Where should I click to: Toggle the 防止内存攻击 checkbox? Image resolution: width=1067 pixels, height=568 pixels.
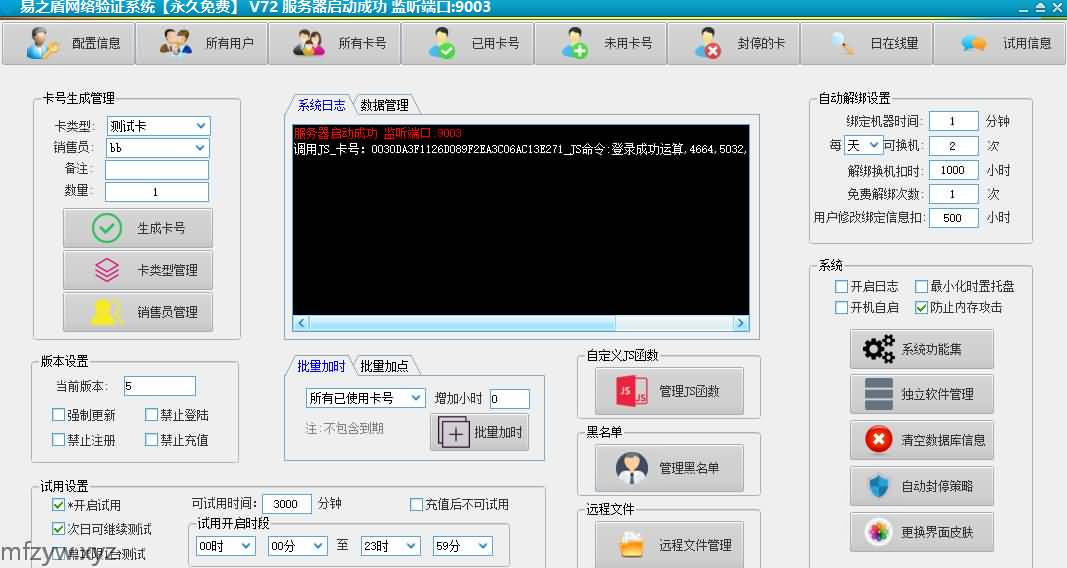(x=921, y=308)
